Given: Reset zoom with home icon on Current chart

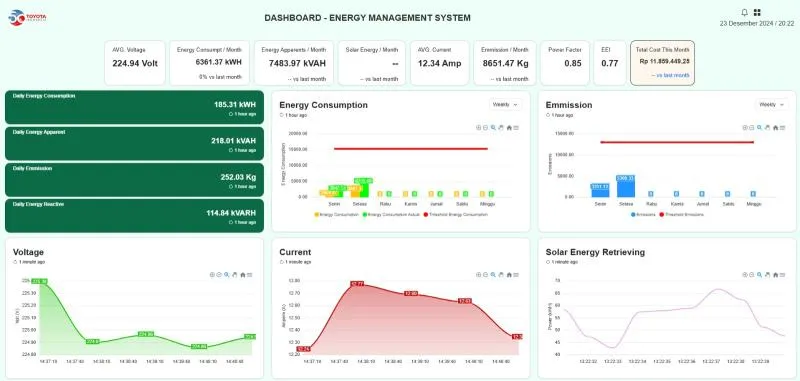Looking at the screenshot, I should click(509, 274).
